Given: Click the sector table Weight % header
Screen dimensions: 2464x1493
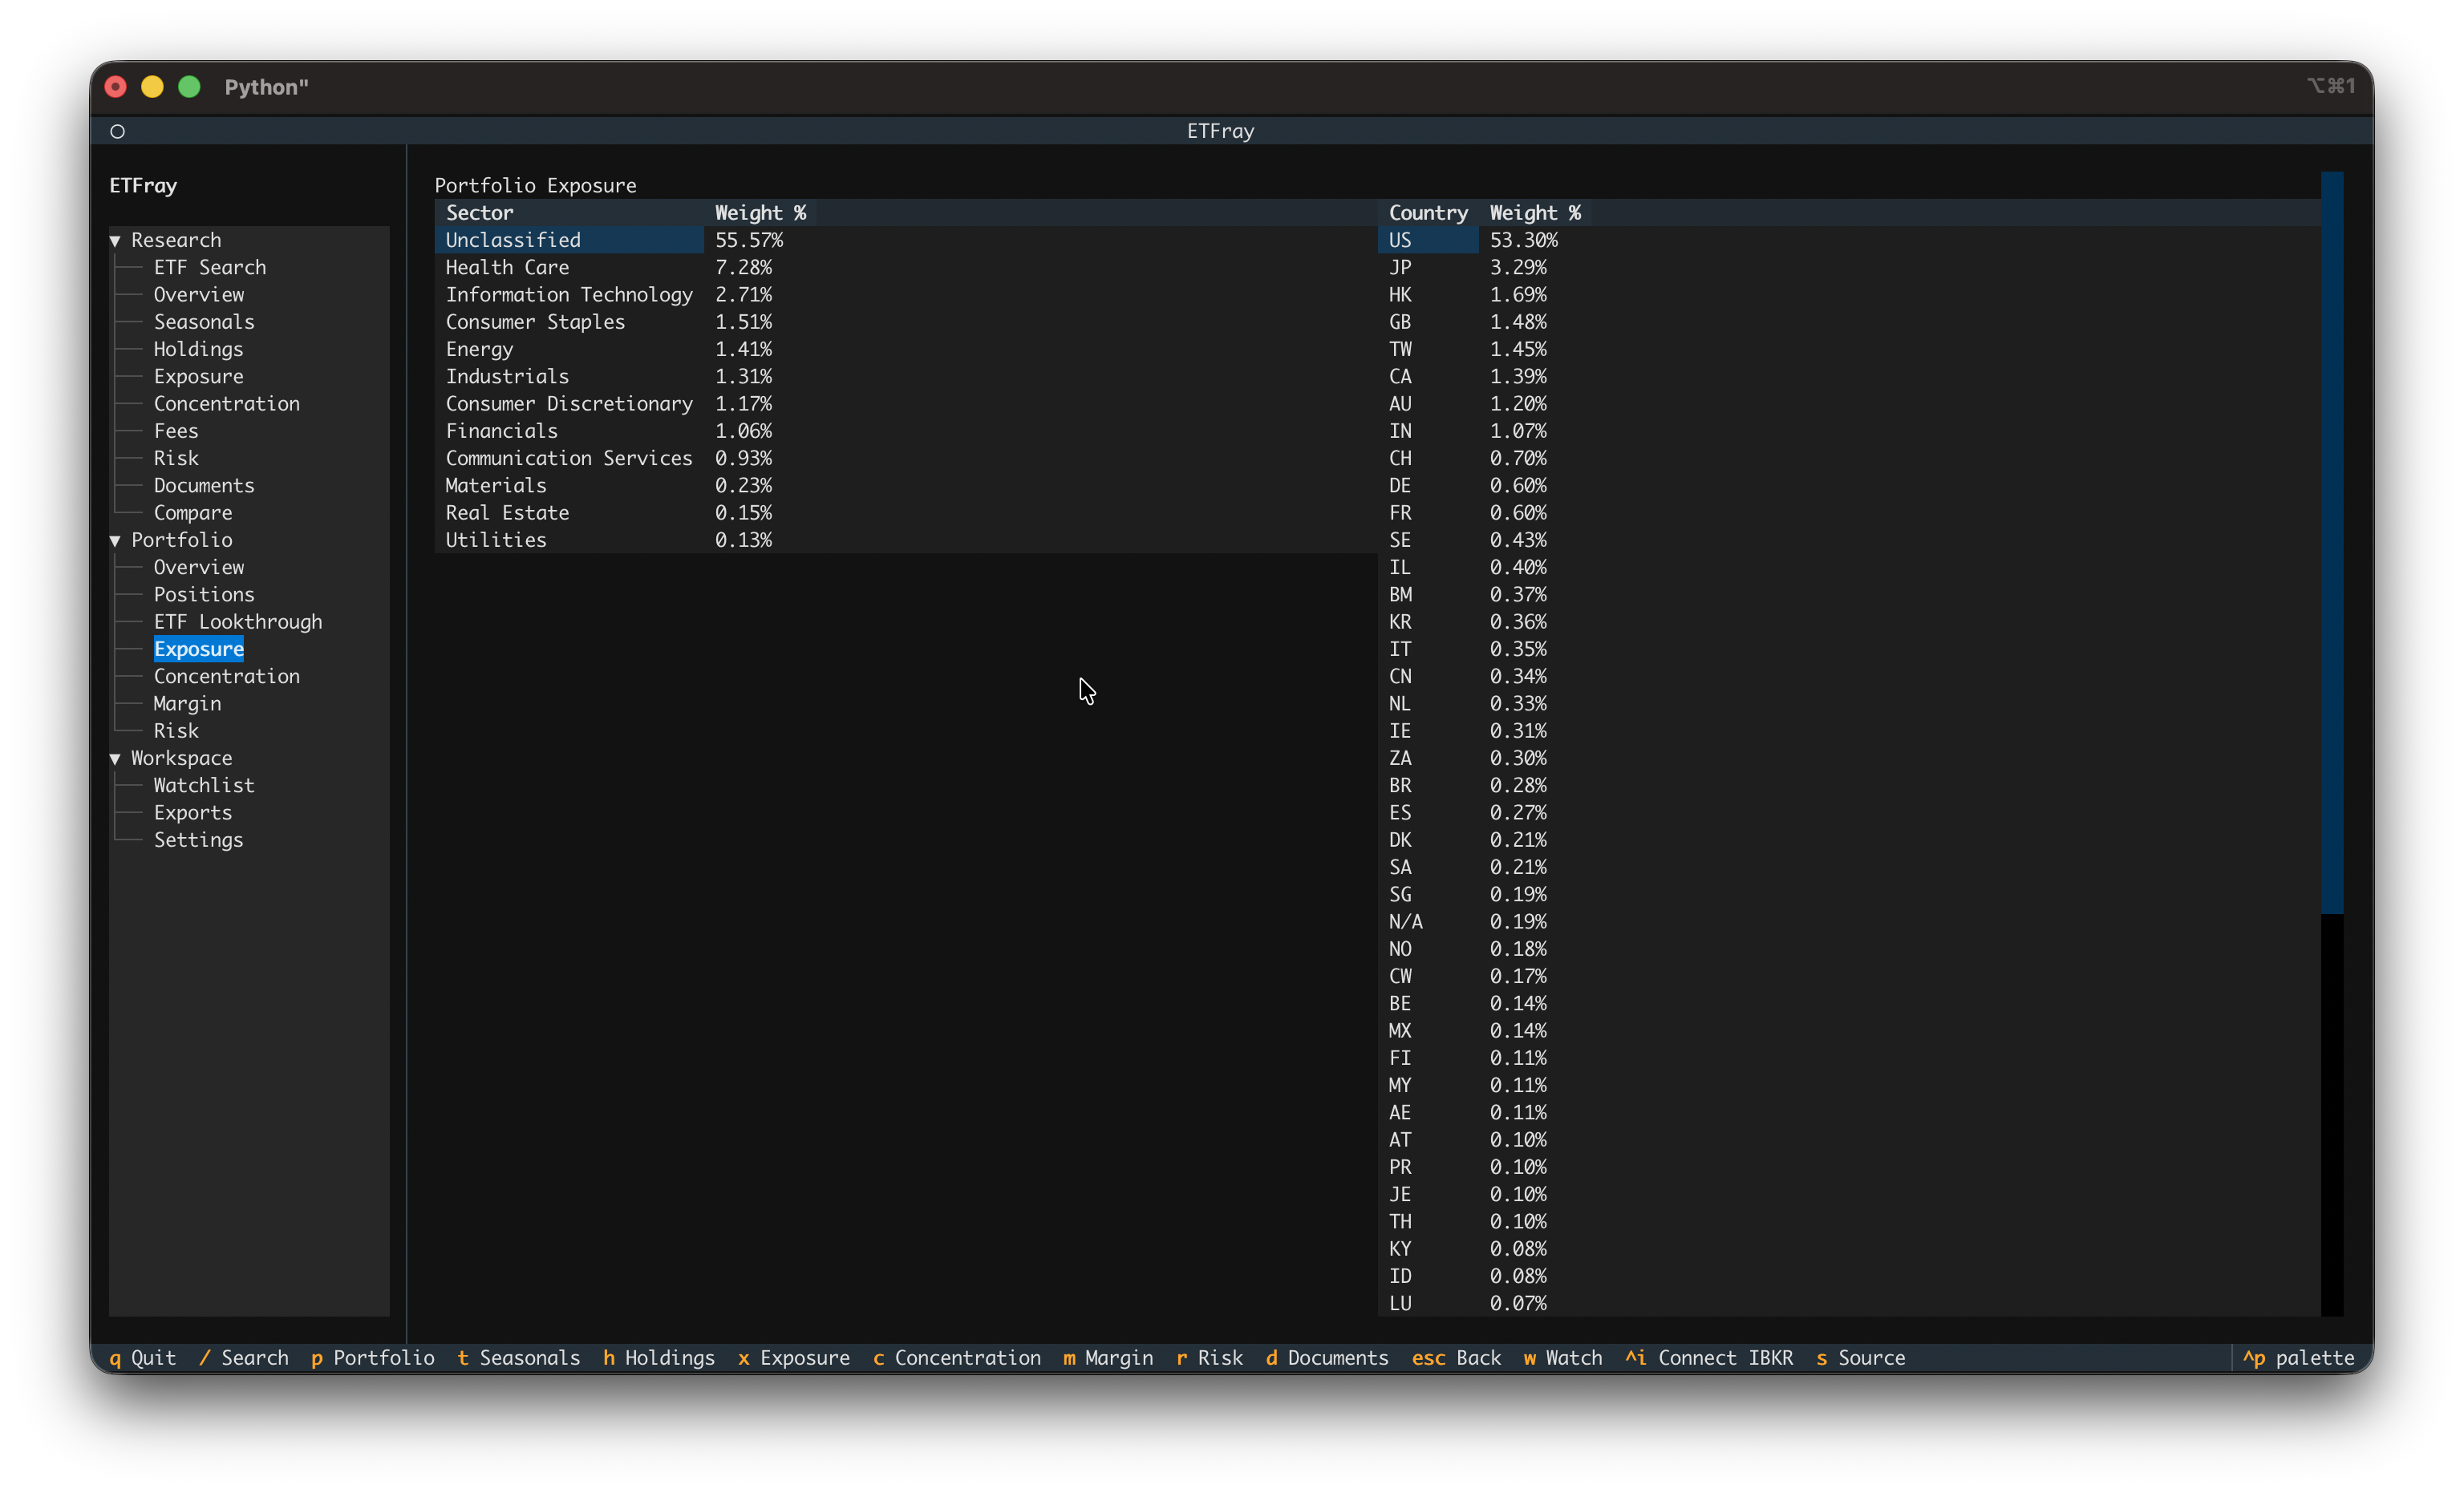Looking at the screenshot, I should pos(760,213).
